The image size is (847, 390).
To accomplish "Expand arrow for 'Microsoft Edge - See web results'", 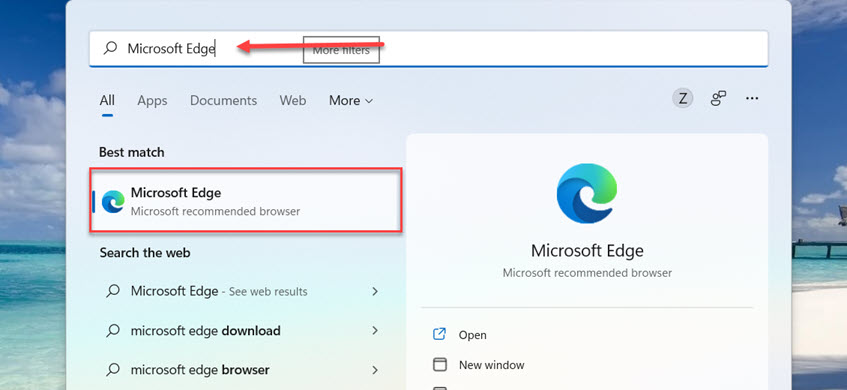I will [x=374, y=292].
